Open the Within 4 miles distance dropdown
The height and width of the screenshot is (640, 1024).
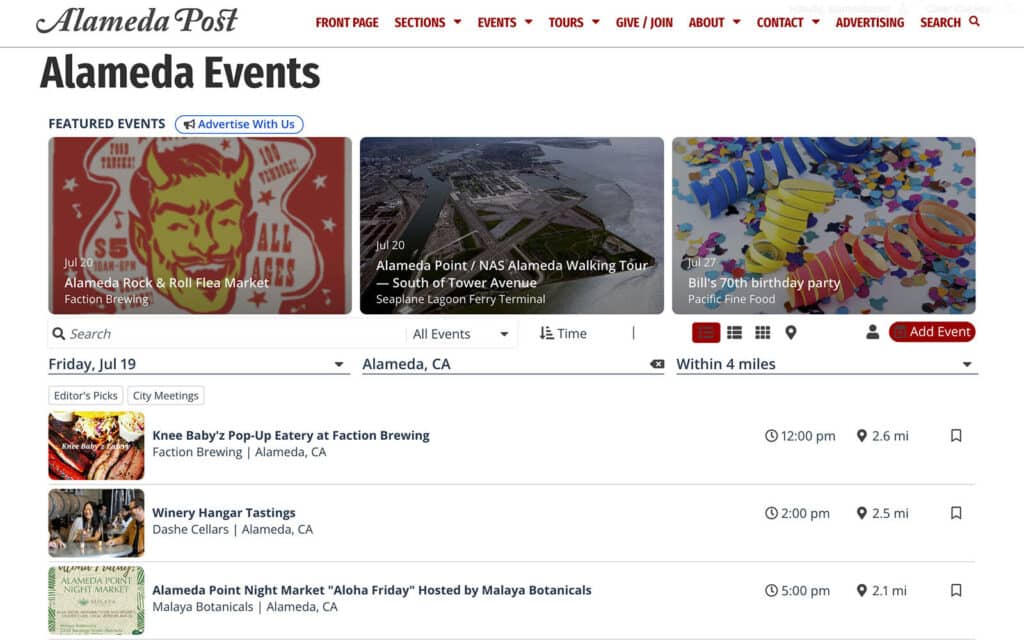coord(827,364)
